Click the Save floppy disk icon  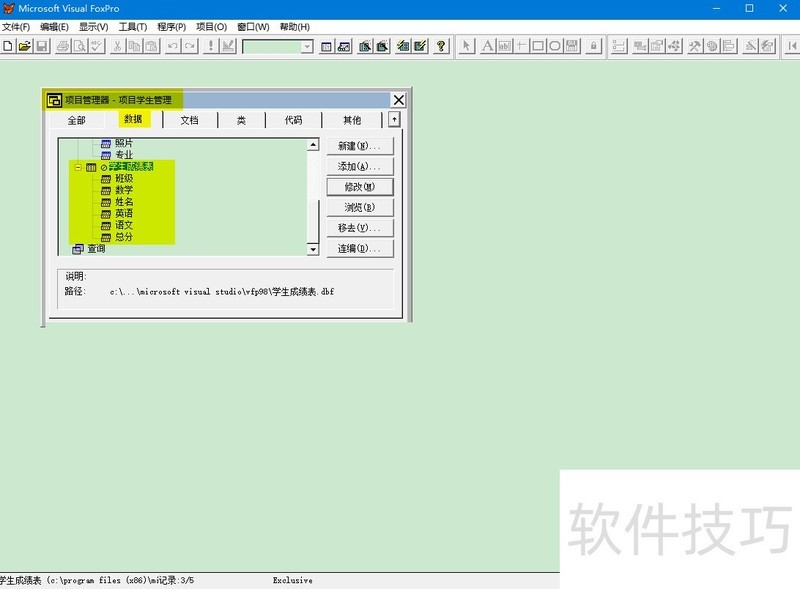(41, 46)
